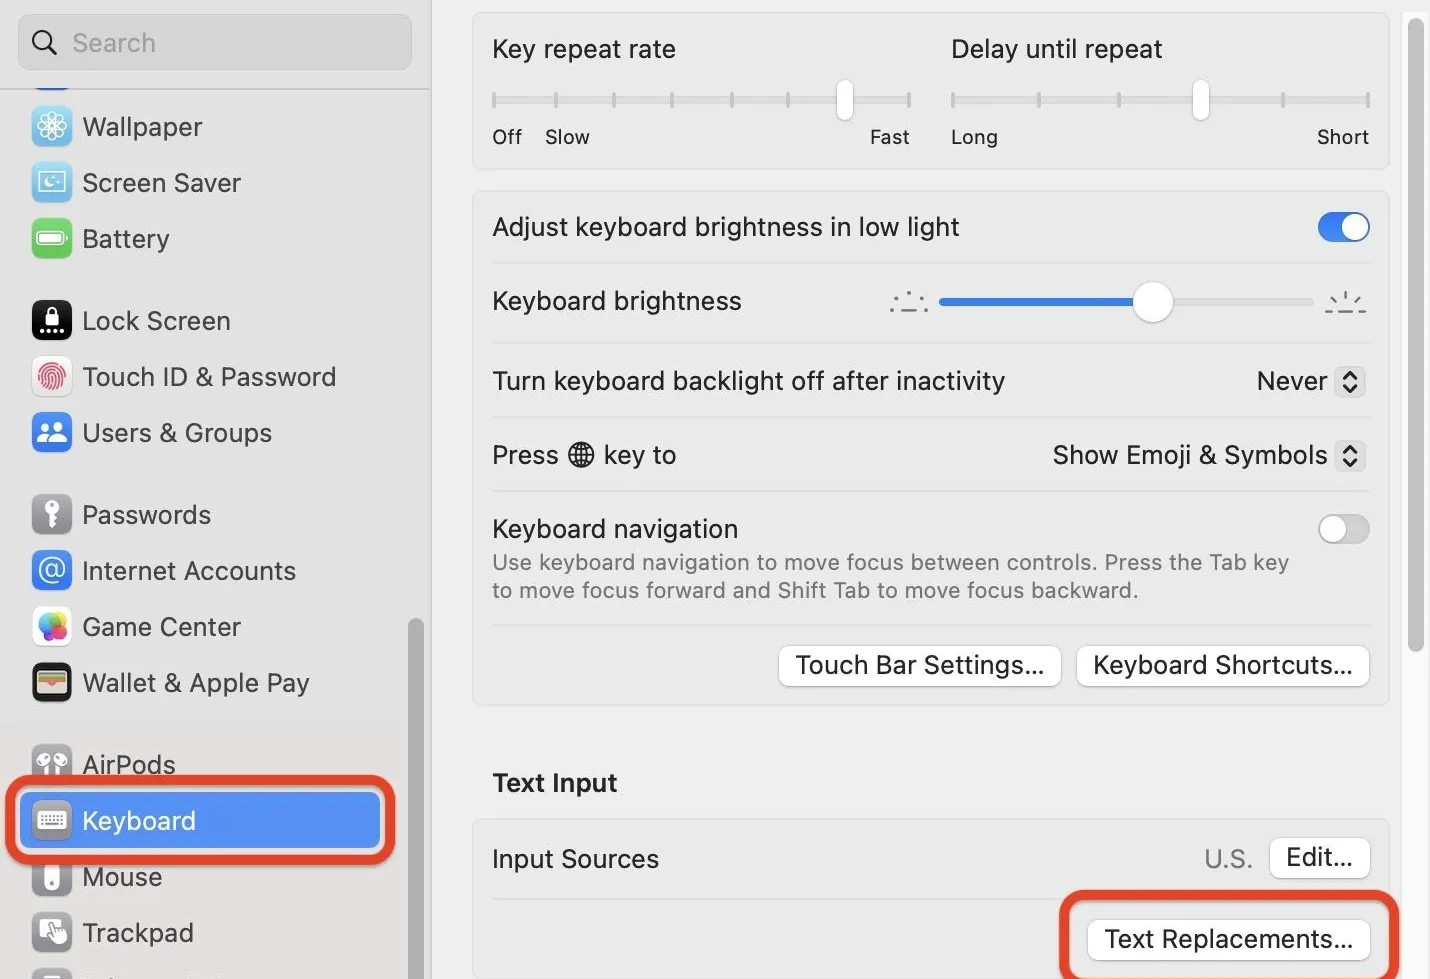Open Internet Accounts settings

[51, 570]
